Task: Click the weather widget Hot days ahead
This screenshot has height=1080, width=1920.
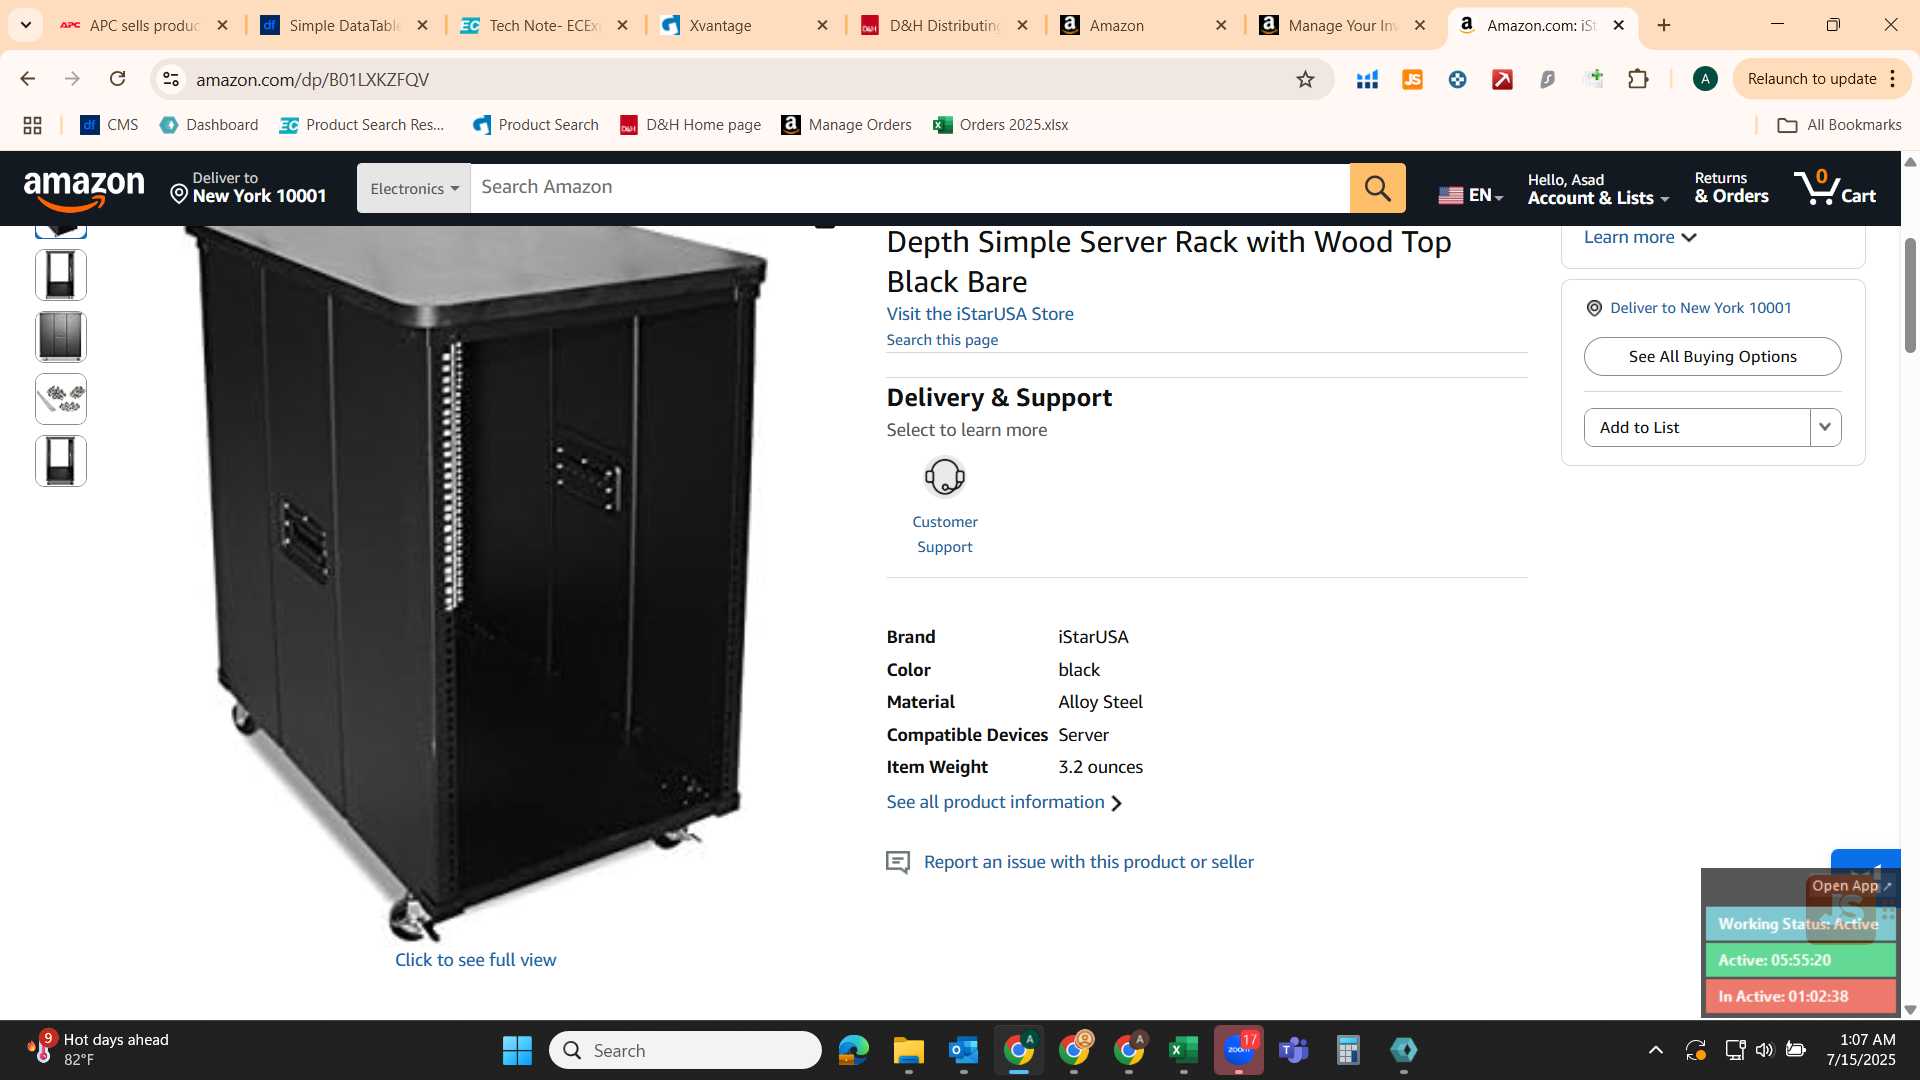Action: [98, 1050]
